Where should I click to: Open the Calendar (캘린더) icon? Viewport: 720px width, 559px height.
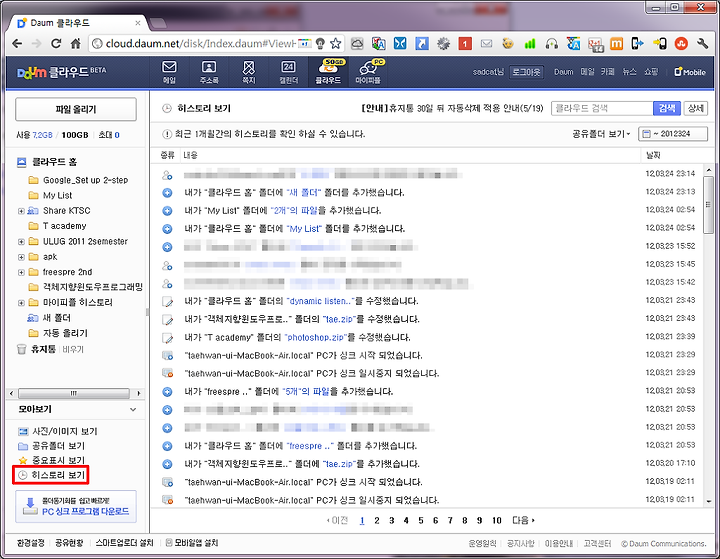(x=288, y=72)
